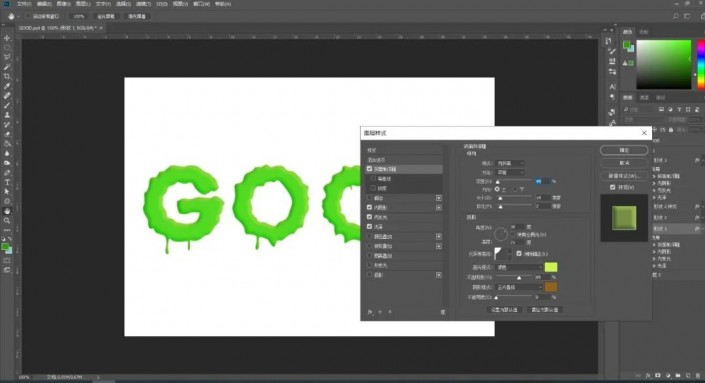
Task: Click the New Style (新建样式) button
Action: pos(624,176)
